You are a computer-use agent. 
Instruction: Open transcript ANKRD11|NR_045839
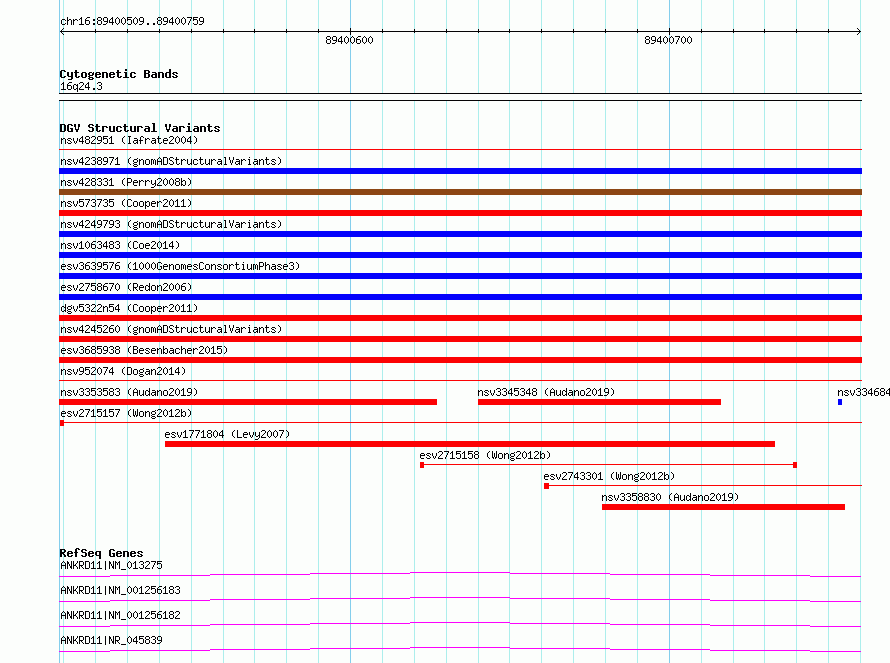click(111, 640)
